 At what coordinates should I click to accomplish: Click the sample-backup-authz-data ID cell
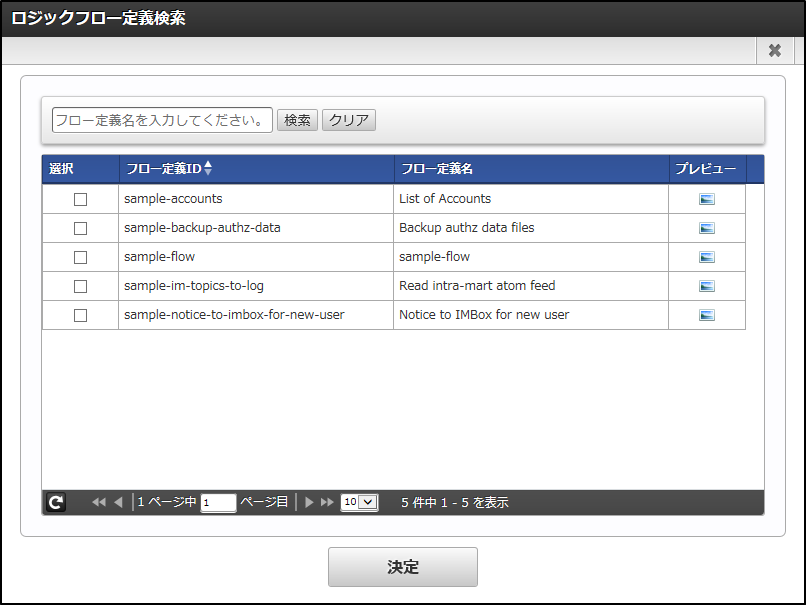click(x=256, y=228)
